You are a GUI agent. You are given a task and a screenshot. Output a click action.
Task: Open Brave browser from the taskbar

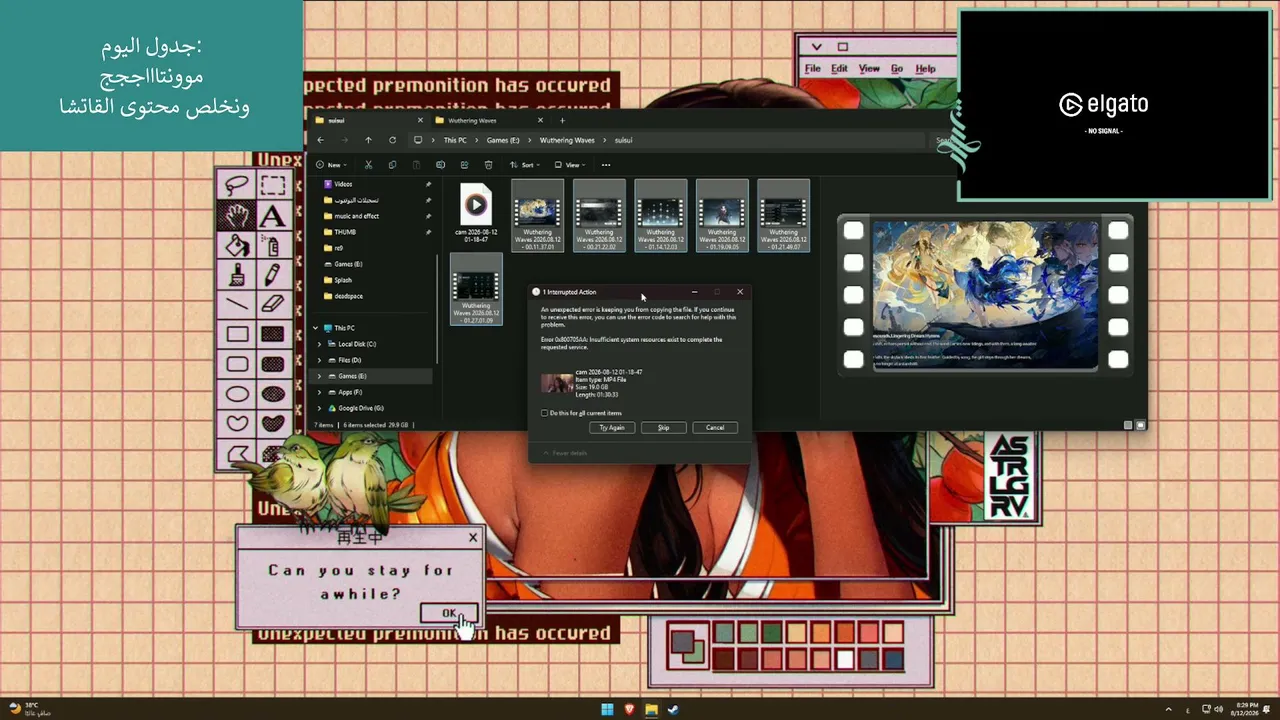pos(629,710)
